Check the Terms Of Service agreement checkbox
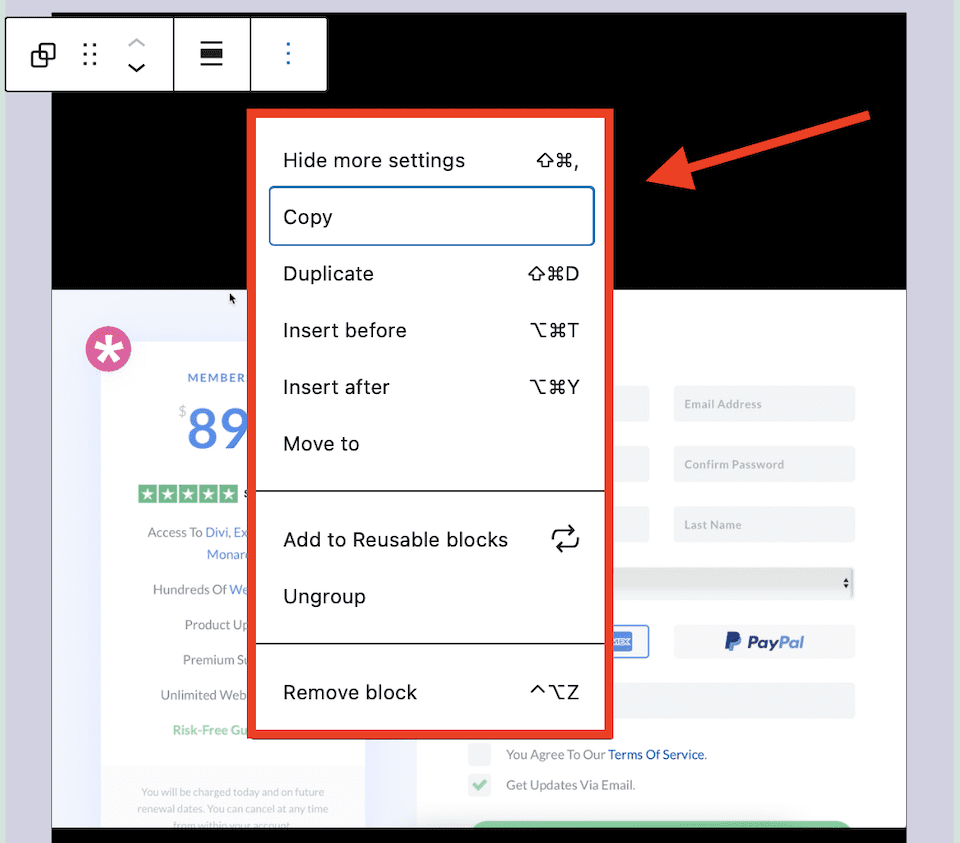This screenshot has height=843, width=960. 479,755
